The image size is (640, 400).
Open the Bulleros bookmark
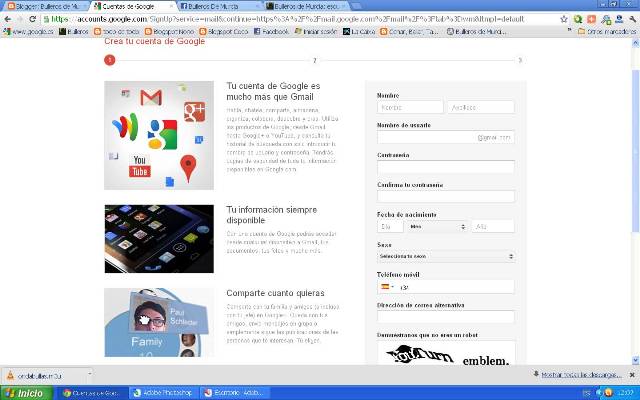pos(74,31)
